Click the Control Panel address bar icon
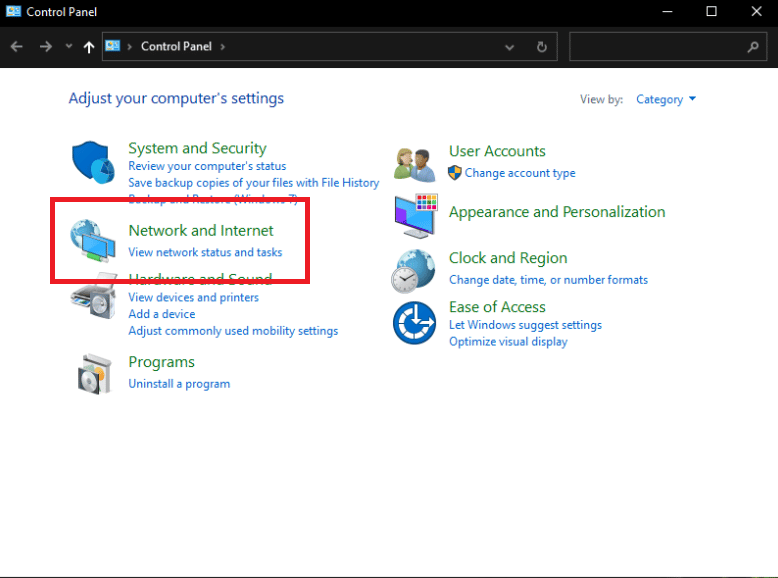This screenshot has height=578, width=778. [x=113, y=46]
